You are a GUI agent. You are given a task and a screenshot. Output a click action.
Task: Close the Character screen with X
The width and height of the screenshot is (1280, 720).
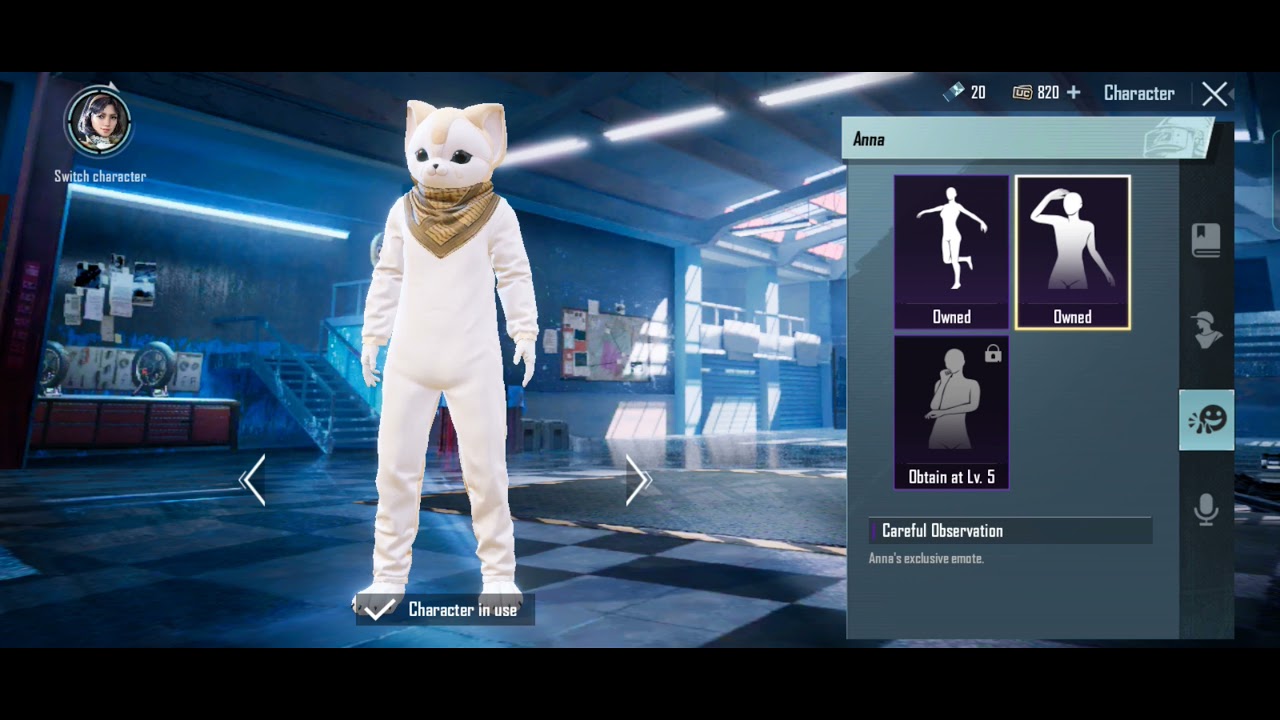(1215, 94)
